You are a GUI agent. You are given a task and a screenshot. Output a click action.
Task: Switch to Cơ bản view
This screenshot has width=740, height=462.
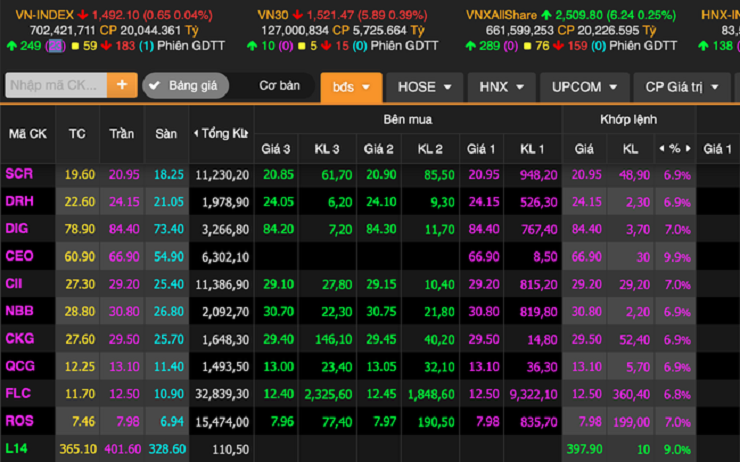[279, 85]
